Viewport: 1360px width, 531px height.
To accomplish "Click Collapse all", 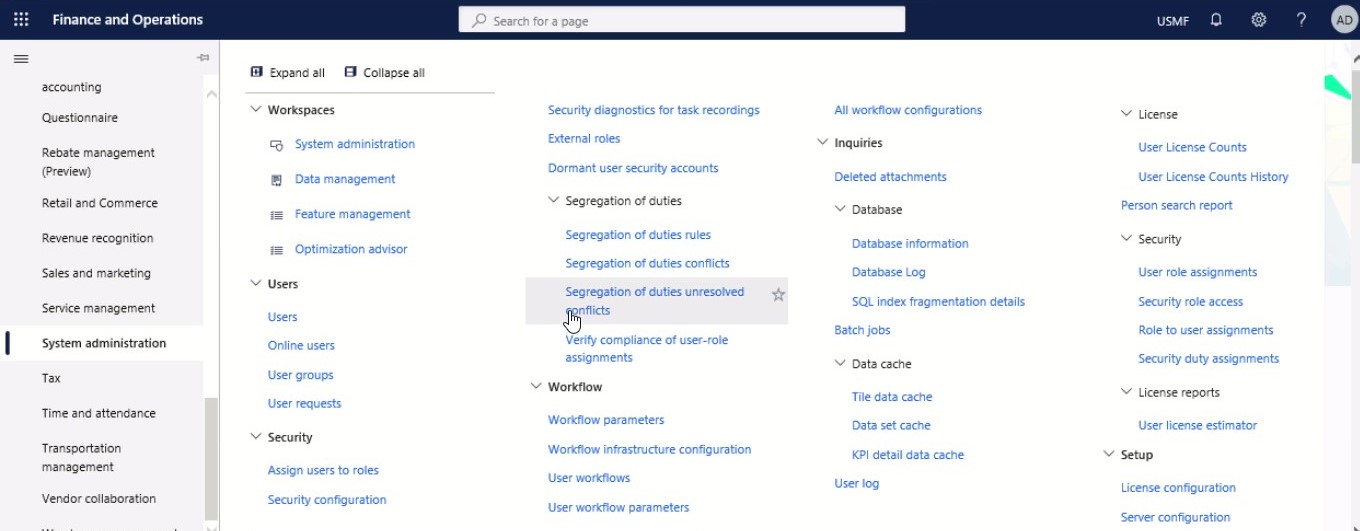I will coord(385,72).
